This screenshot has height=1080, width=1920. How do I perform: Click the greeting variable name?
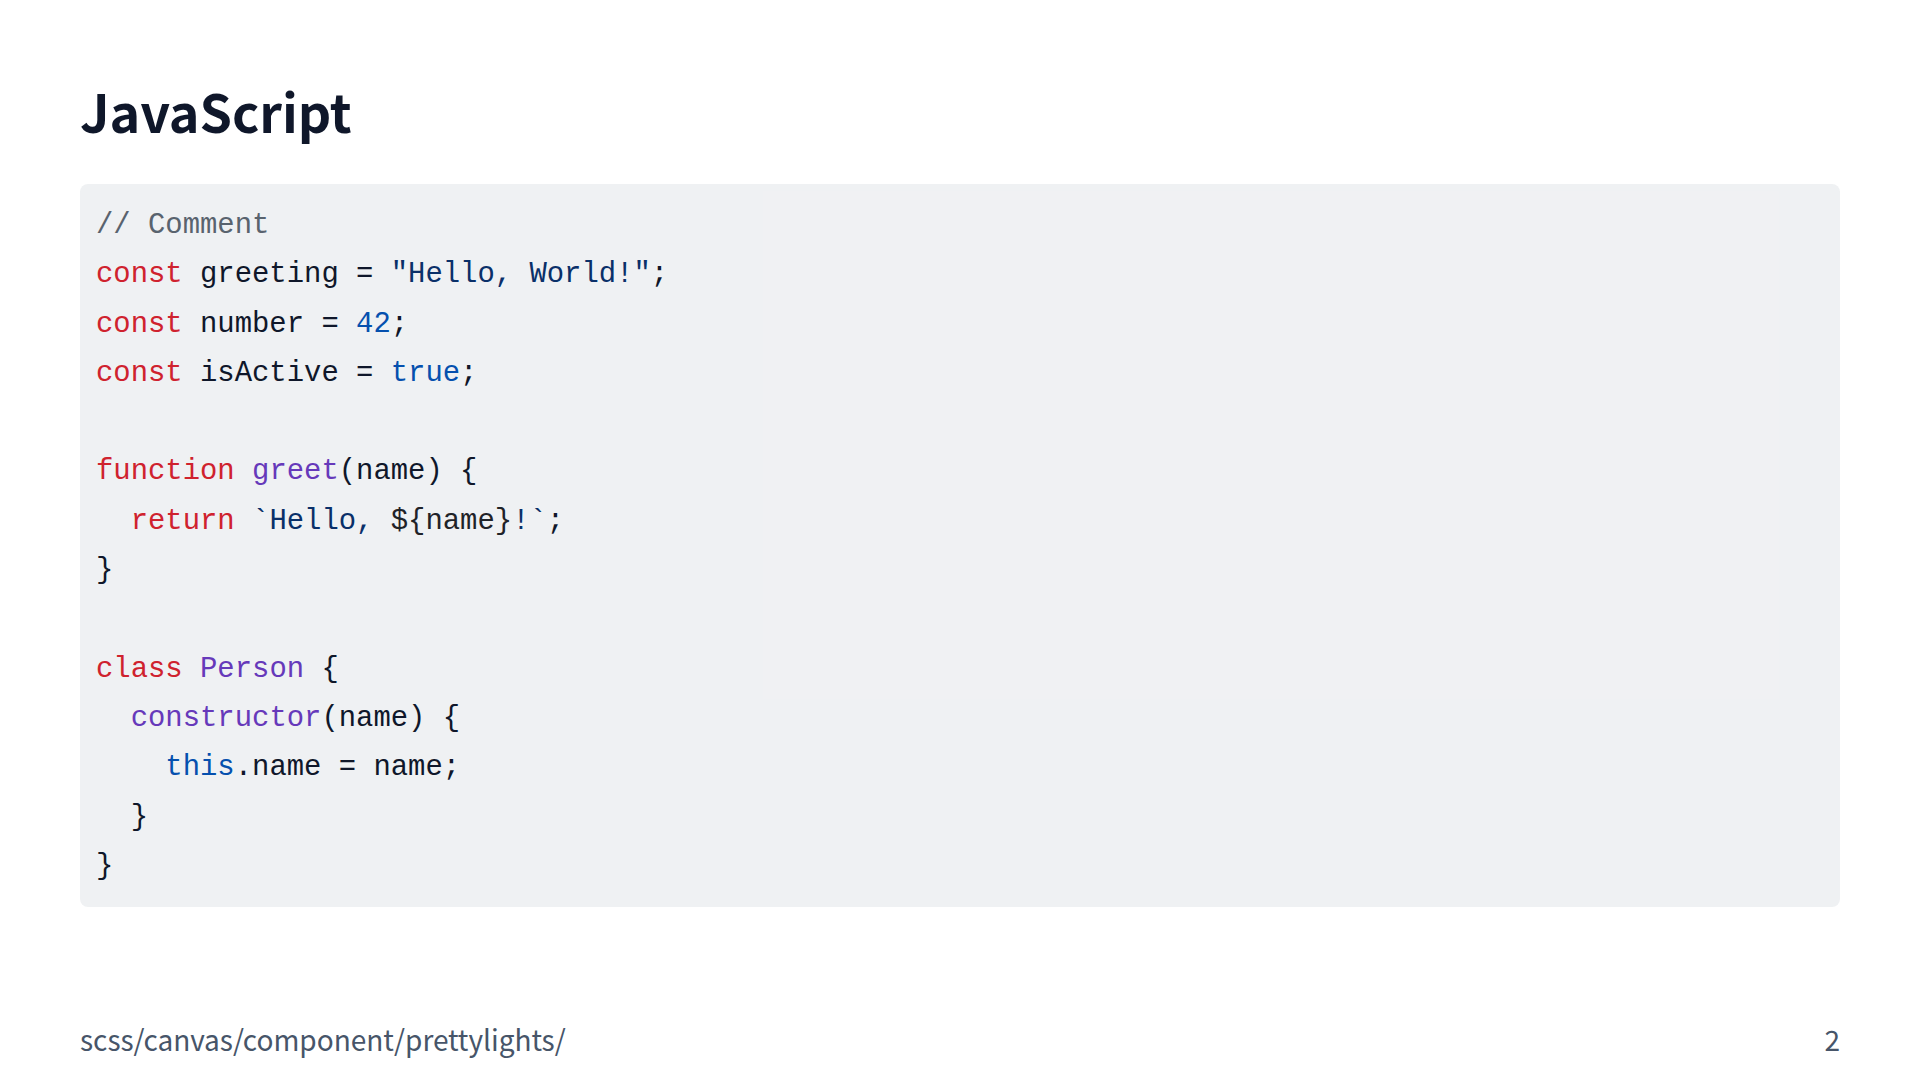click(x=269, y=273)
